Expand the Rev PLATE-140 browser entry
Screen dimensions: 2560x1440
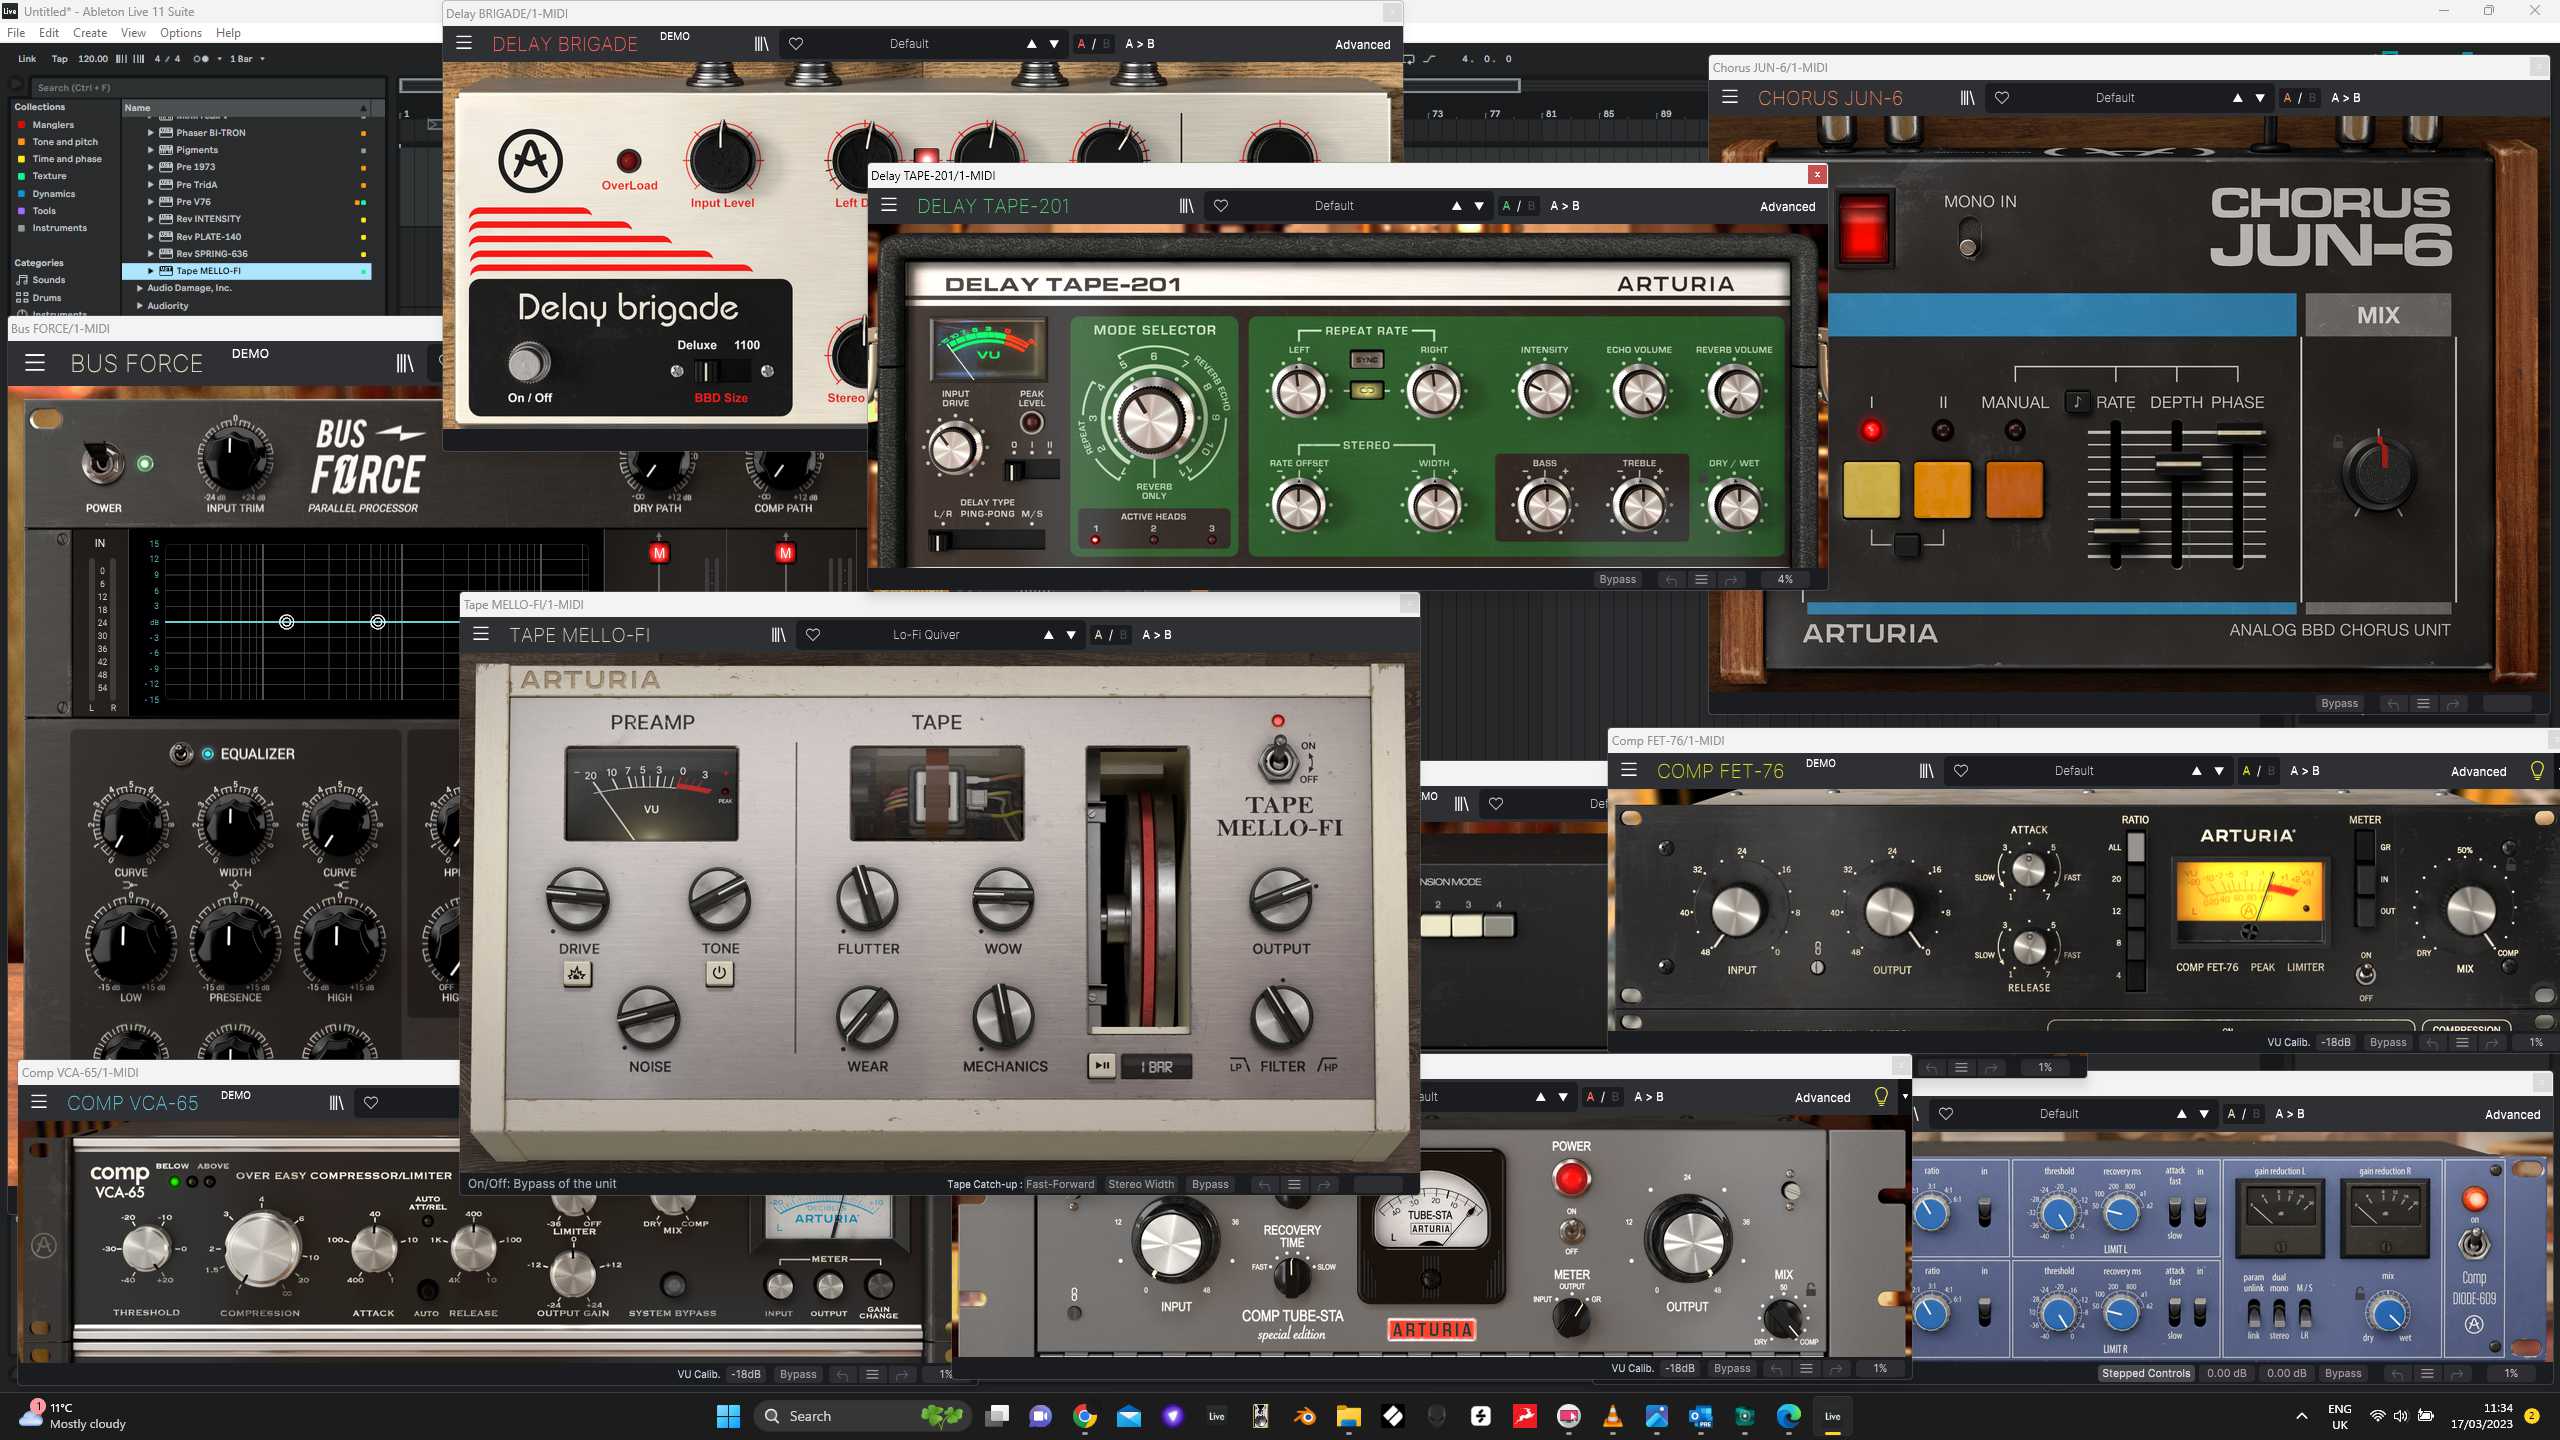(x=151, y=236)
